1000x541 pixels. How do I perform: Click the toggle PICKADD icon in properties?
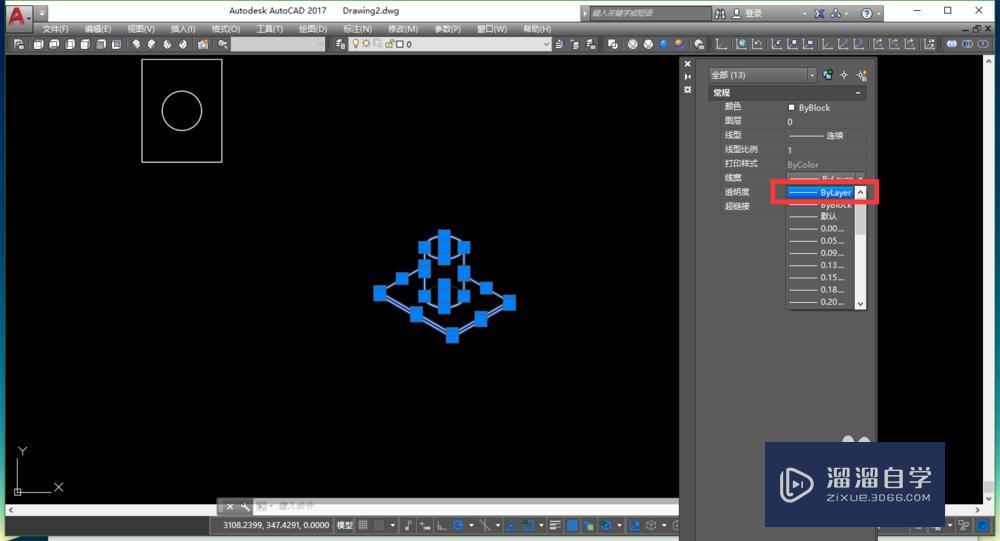click(x=828, y=75)
